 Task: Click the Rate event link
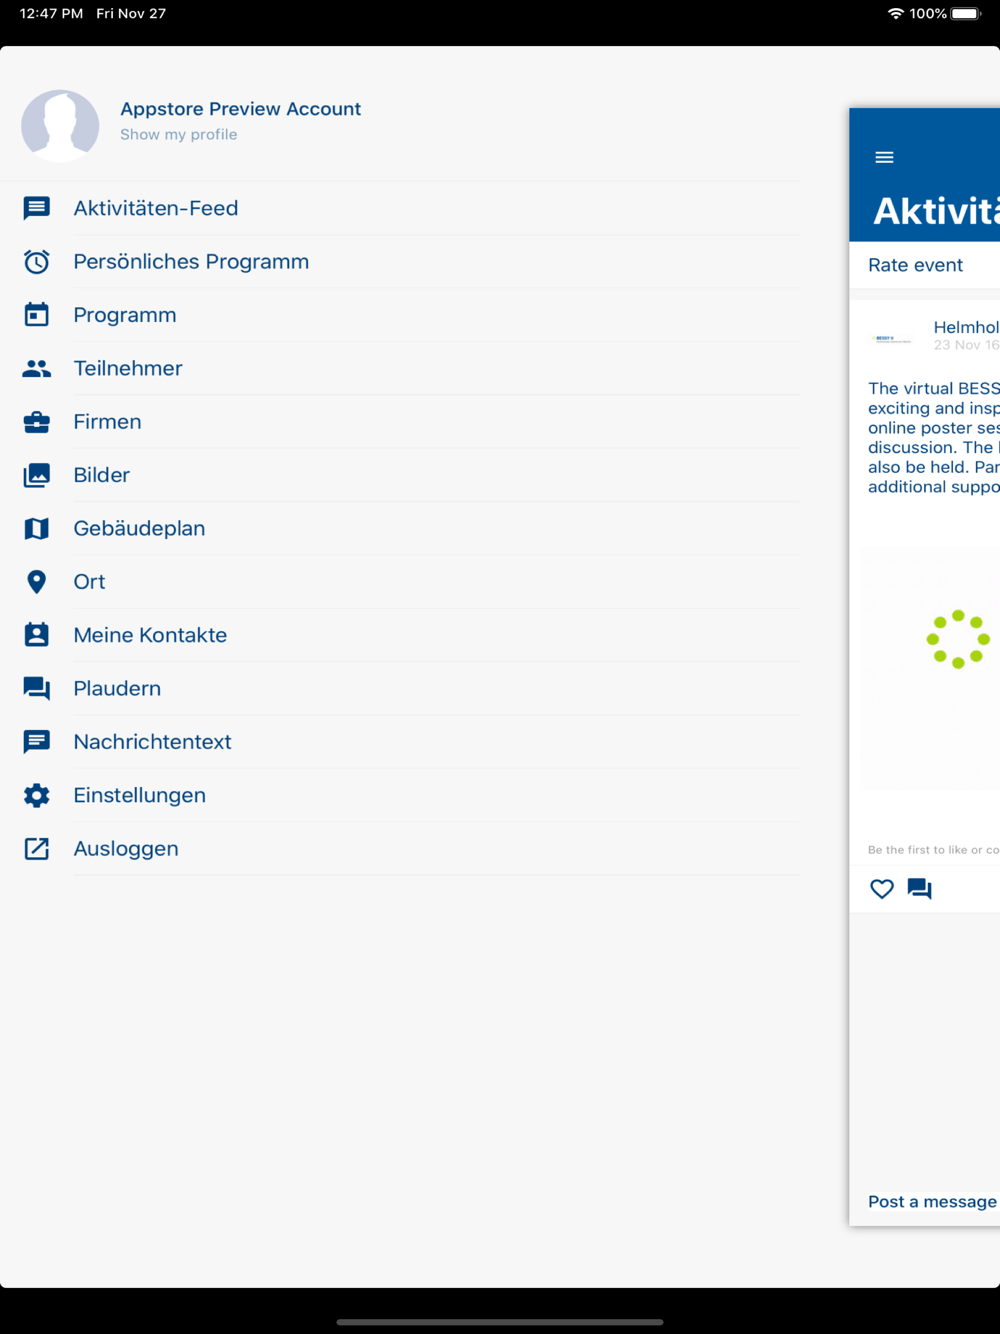pos(915,265)
